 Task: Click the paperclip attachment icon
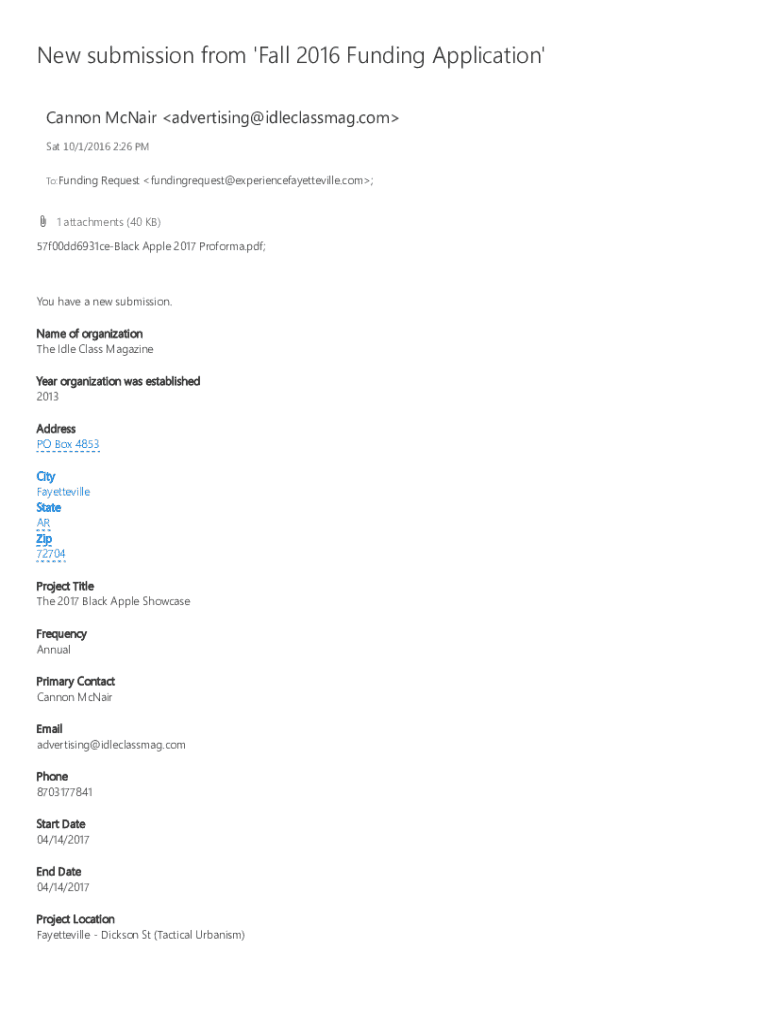[x=43, y=221]
